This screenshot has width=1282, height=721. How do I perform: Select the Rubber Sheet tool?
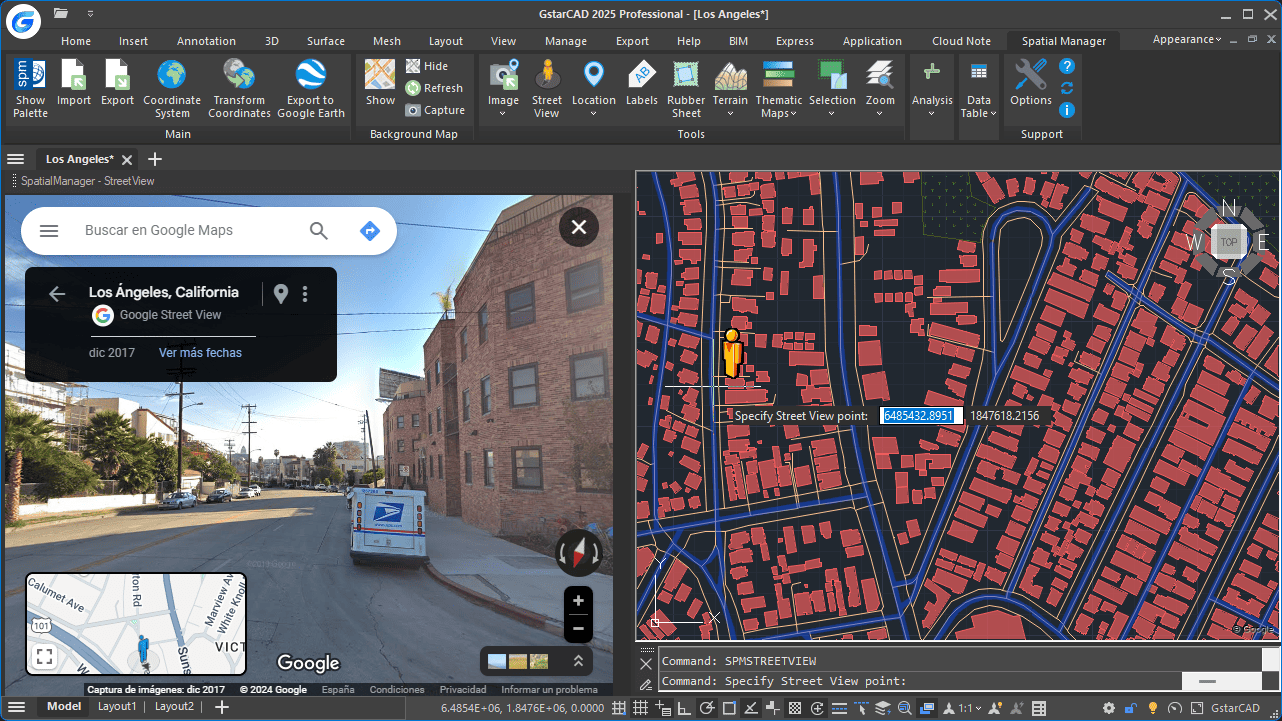[x=686, y=89]
